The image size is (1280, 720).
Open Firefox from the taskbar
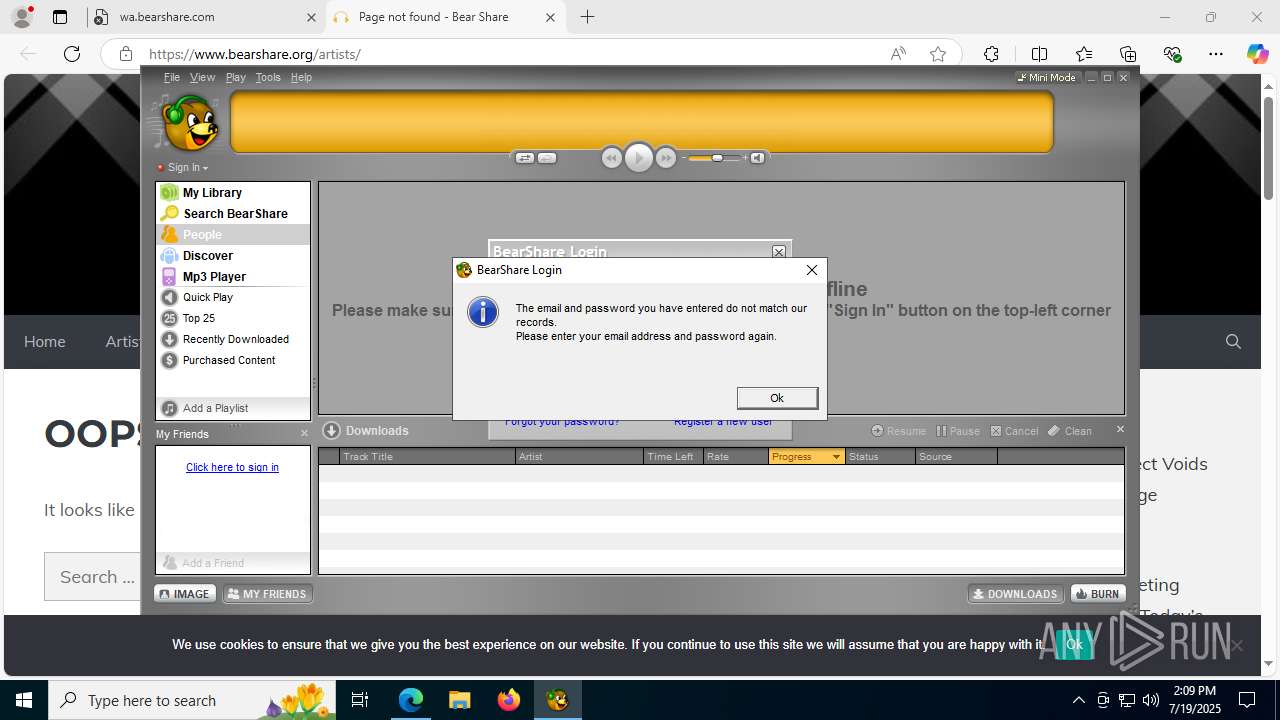coord(509,700)
